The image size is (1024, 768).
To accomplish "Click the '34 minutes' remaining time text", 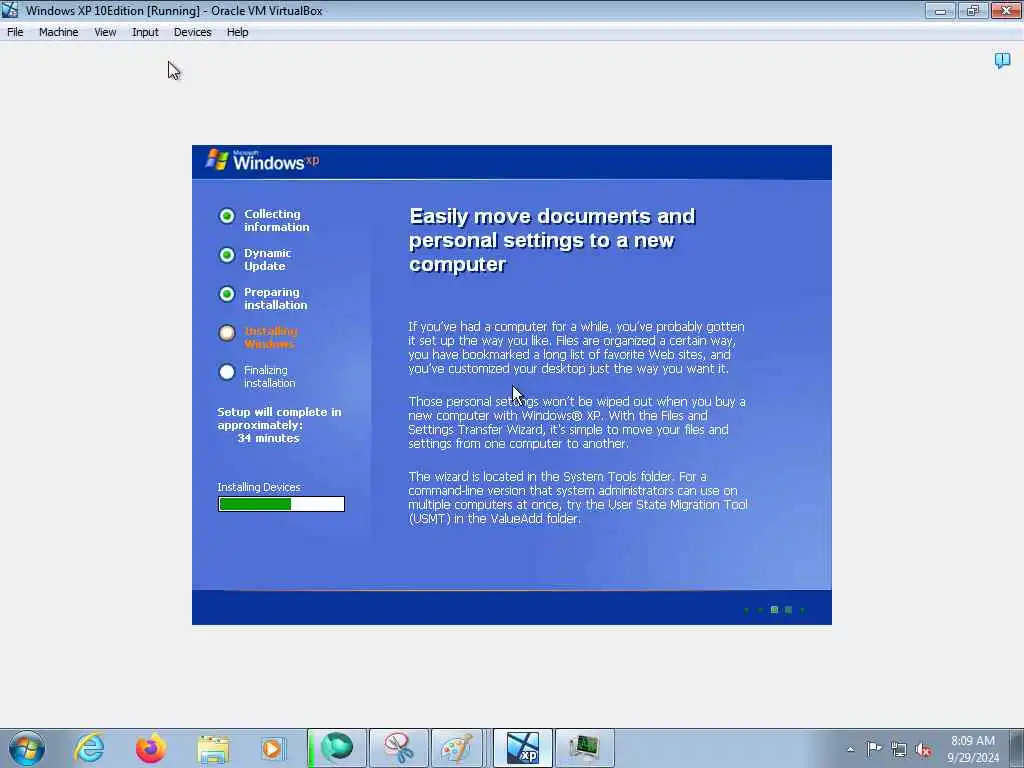I will (x=268, y=438).
